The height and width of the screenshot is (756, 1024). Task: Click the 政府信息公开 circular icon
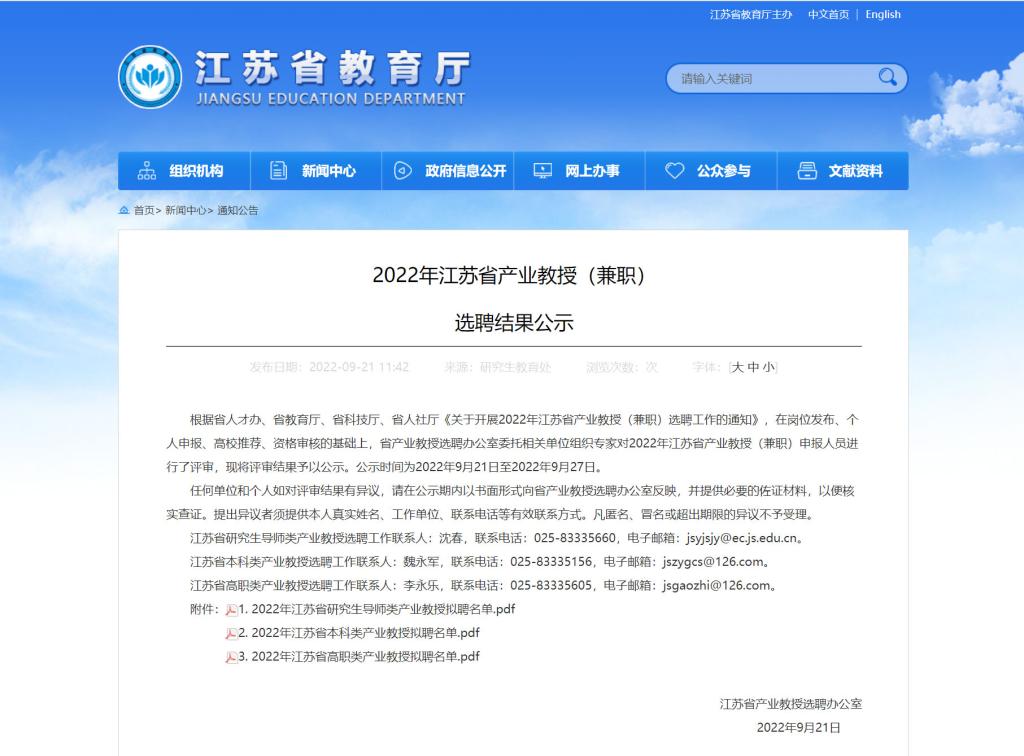coord(403,171)
